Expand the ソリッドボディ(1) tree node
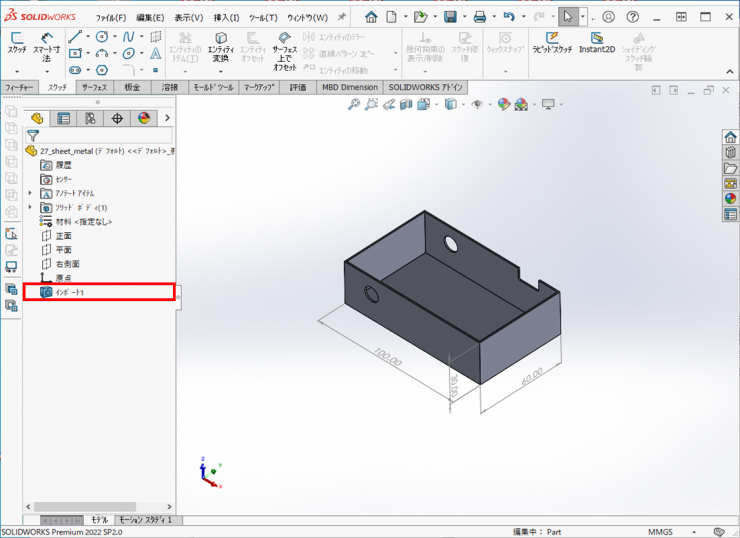Screen dimensions: 740x538 pyautogui.click(x=30, y=207)
